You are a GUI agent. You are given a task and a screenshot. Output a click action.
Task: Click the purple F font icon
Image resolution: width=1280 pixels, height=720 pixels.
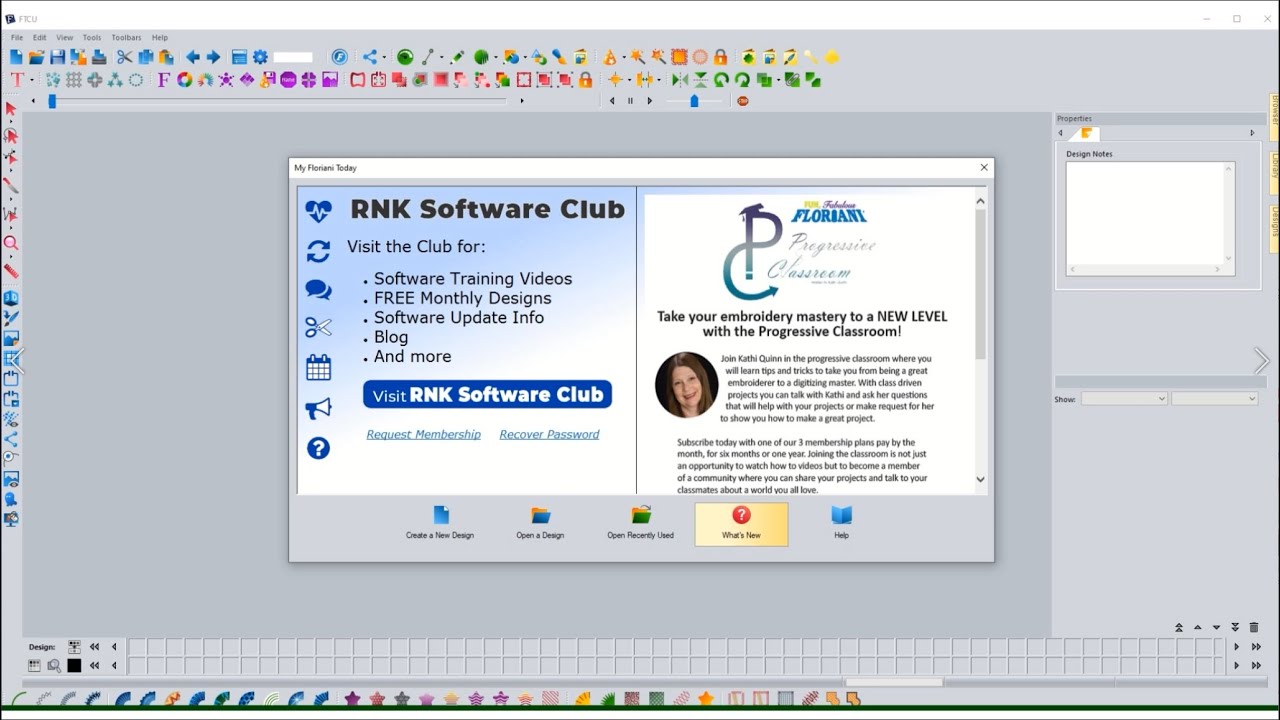pyautogui.click(x=164, y=80)
